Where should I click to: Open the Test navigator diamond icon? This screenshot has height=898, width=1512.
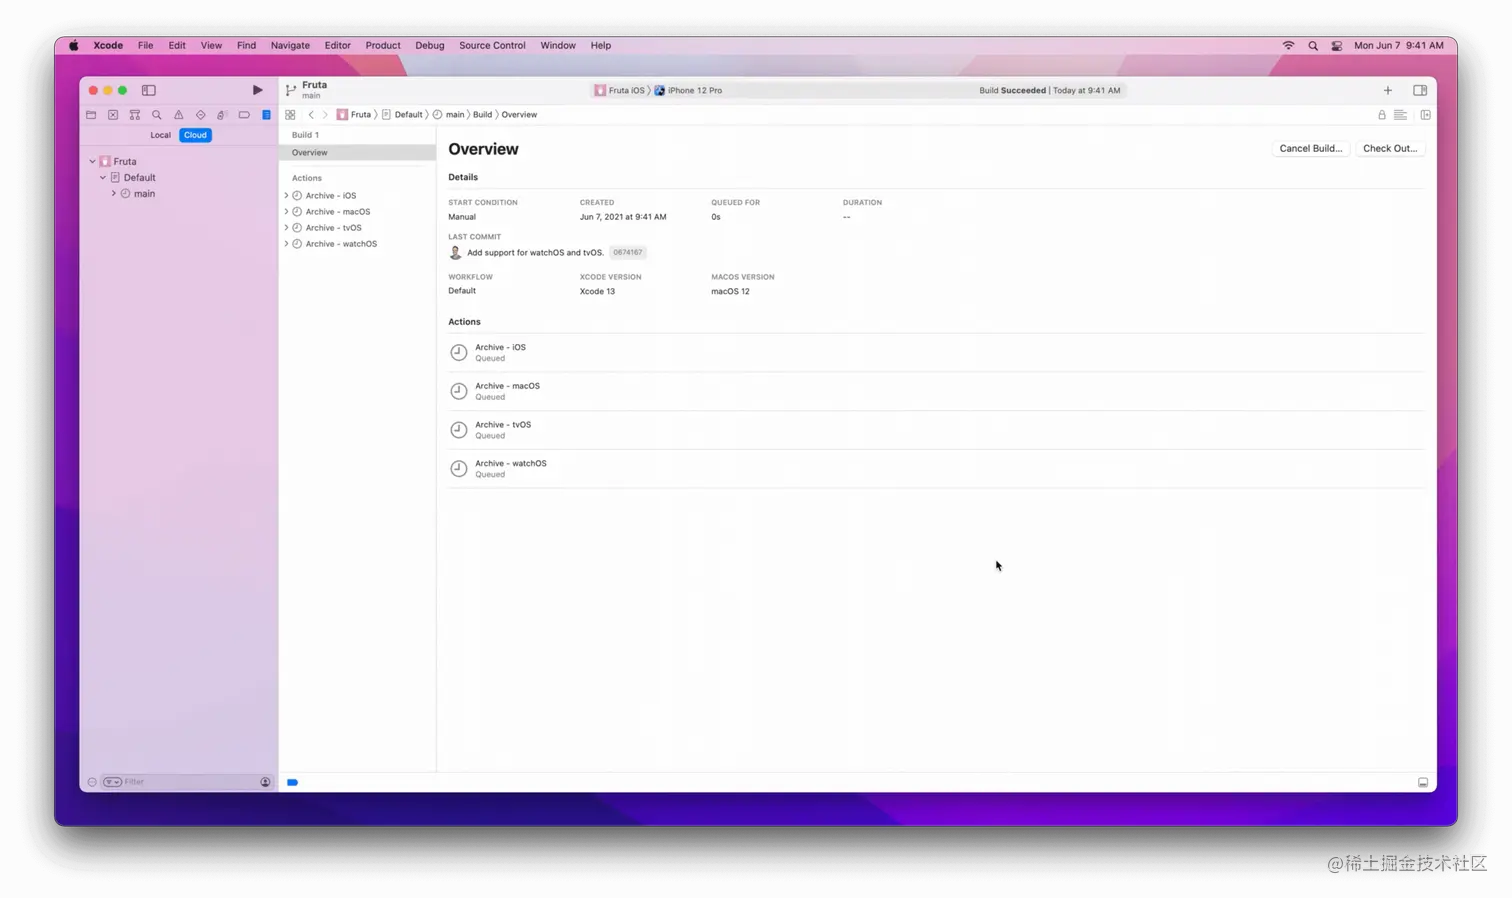[x=201, y=115]
